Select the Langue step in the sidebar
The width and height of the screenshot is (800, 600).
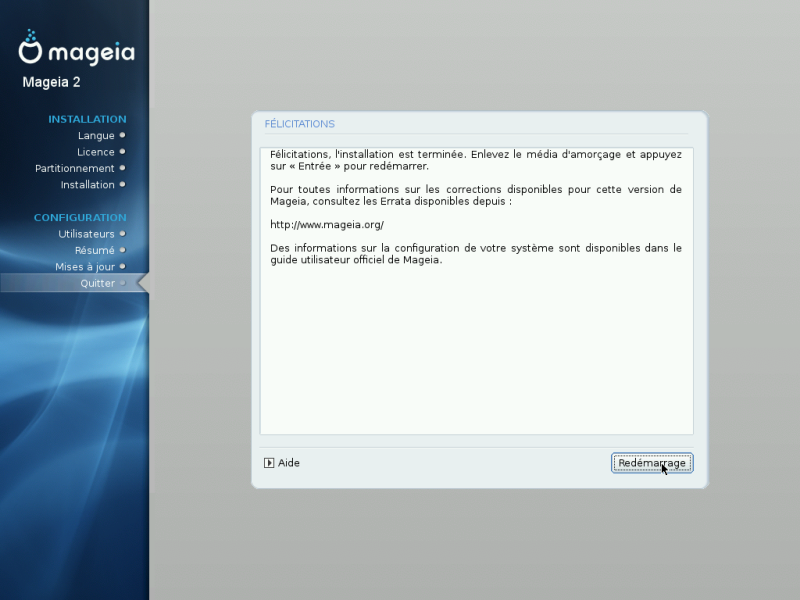pos(96,136)
